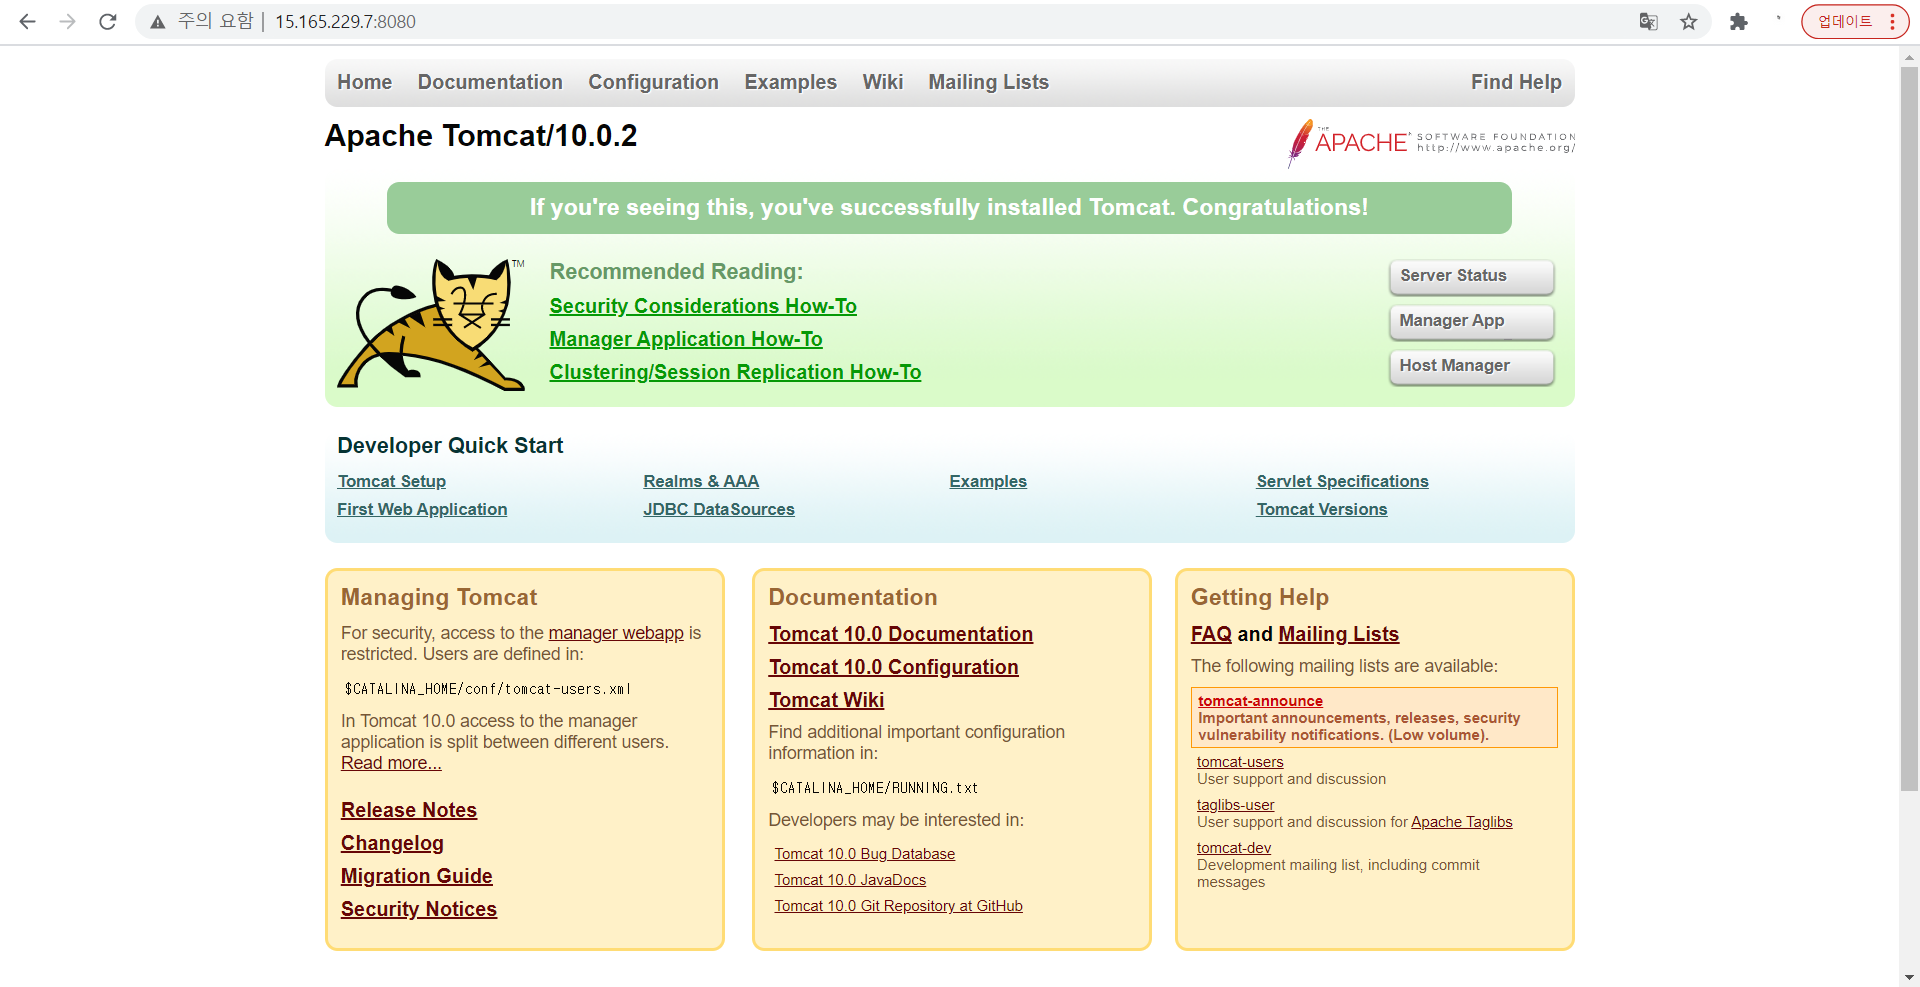Open the Examples nav item in top bar
Viewport: 1920px width, 987px height.
point(790,82)
